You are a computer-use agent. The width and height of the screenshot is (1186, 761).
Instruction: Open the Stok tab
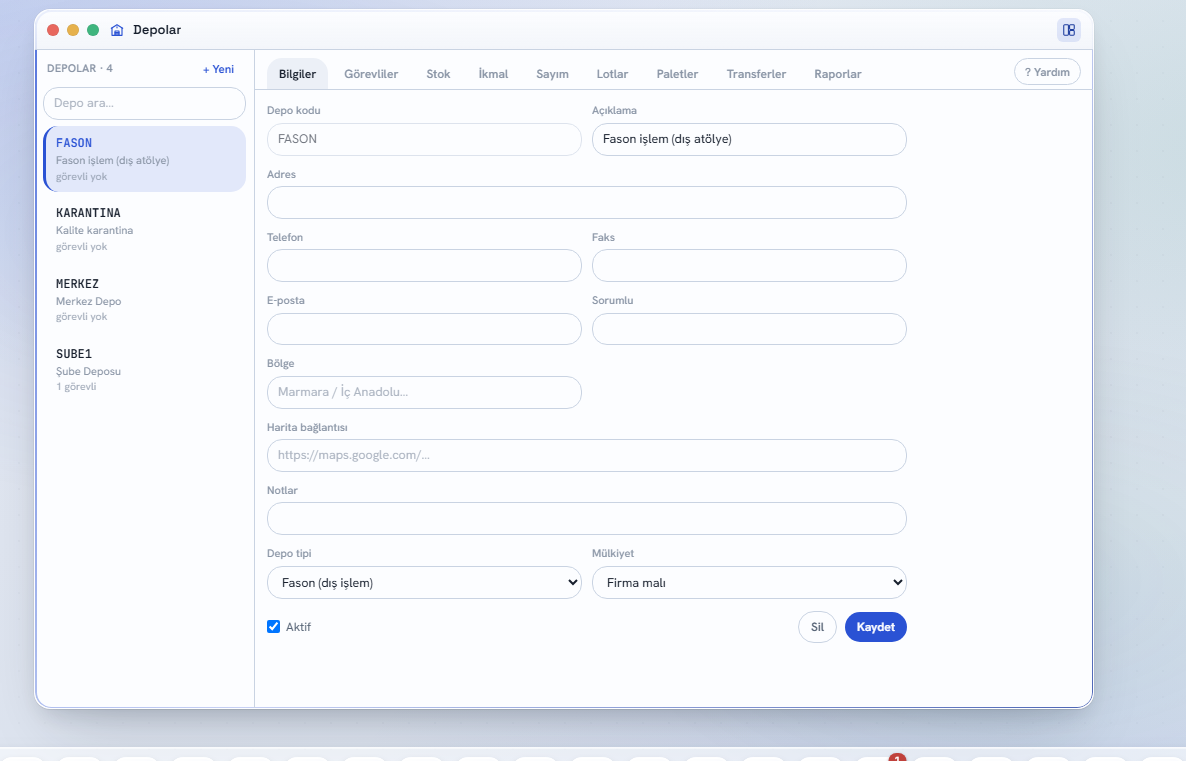pyautogui.click(x=438, y=74)
